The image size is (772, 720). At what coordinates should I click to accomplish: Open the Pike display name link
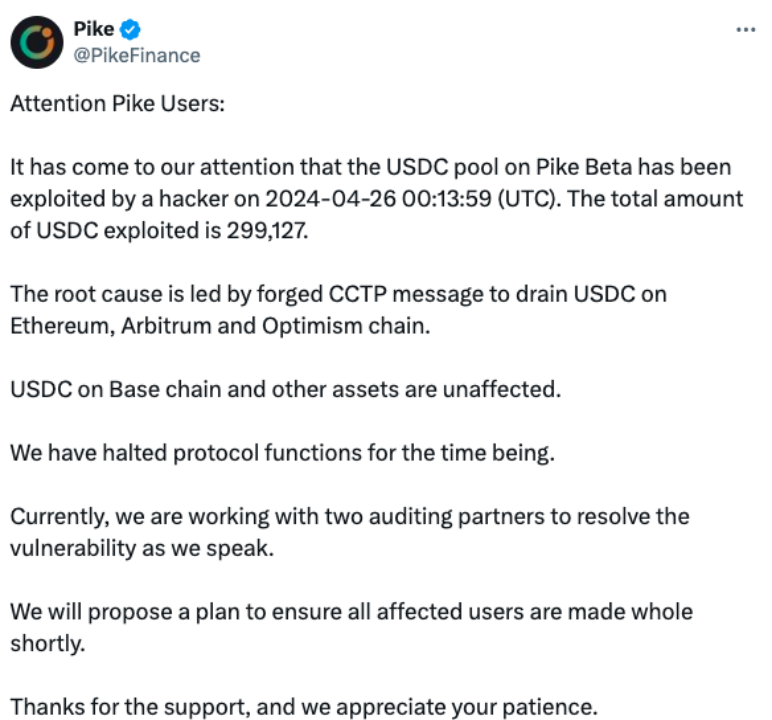point(94,29)
